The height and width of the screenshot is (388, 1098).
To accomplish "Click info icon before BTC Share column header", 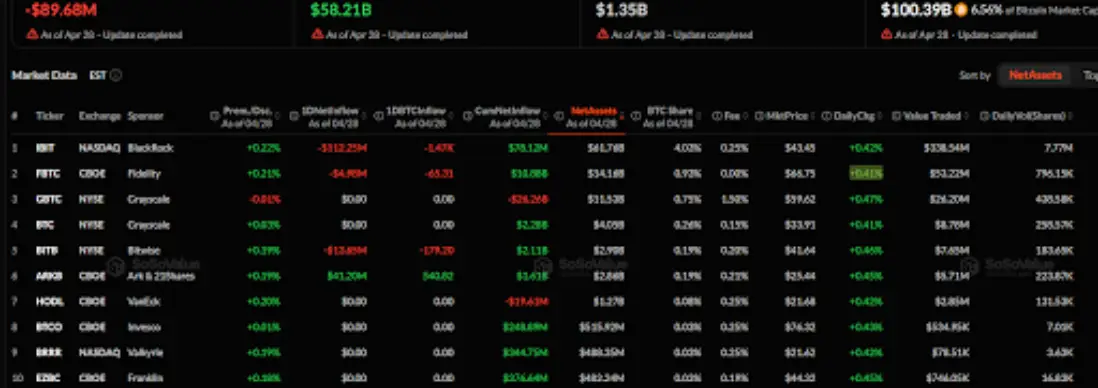I will [x=636, y=116].
